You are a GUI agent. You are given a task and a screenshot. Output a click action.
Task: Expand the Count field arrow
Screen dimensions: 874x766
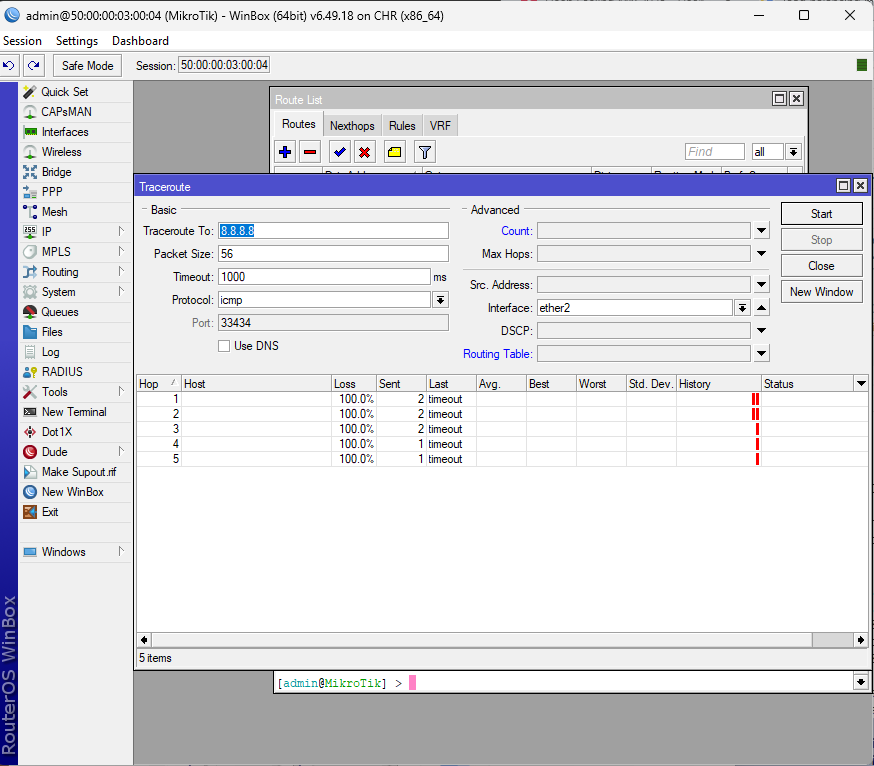click(761, 231)
